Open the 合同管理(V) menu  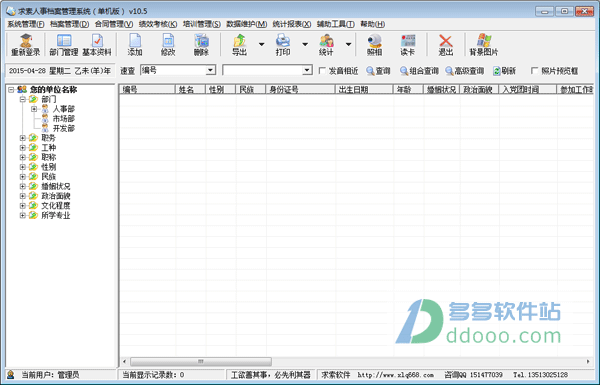point(114,24)
